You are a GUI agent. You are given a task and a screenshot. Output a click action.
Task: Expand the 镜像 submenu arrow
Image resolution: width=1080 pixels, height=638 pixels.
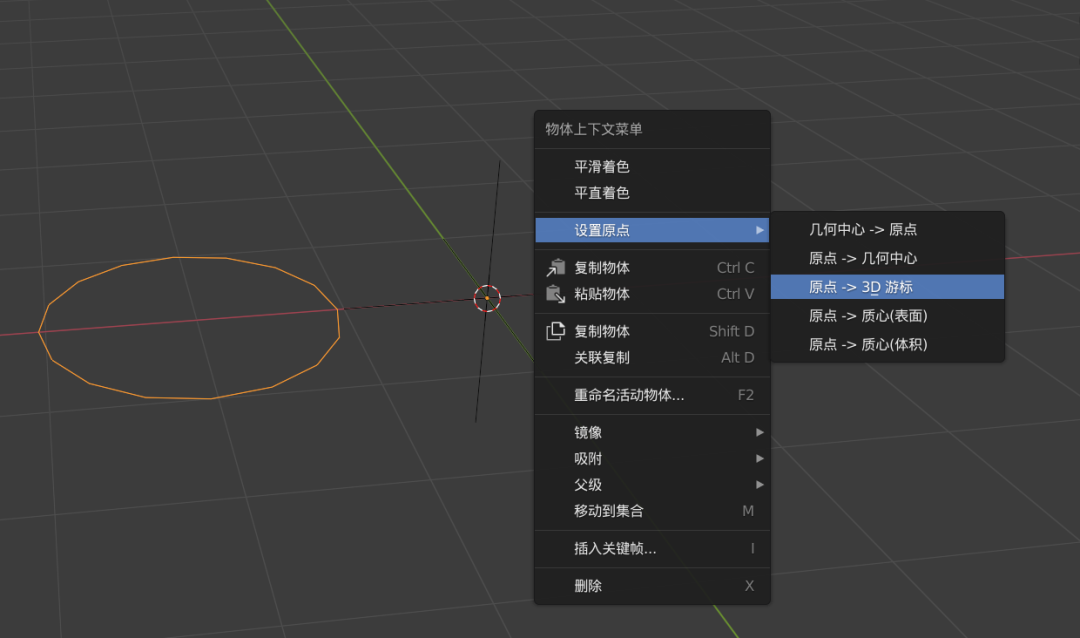pyautogui.click(x=760, y=432)
